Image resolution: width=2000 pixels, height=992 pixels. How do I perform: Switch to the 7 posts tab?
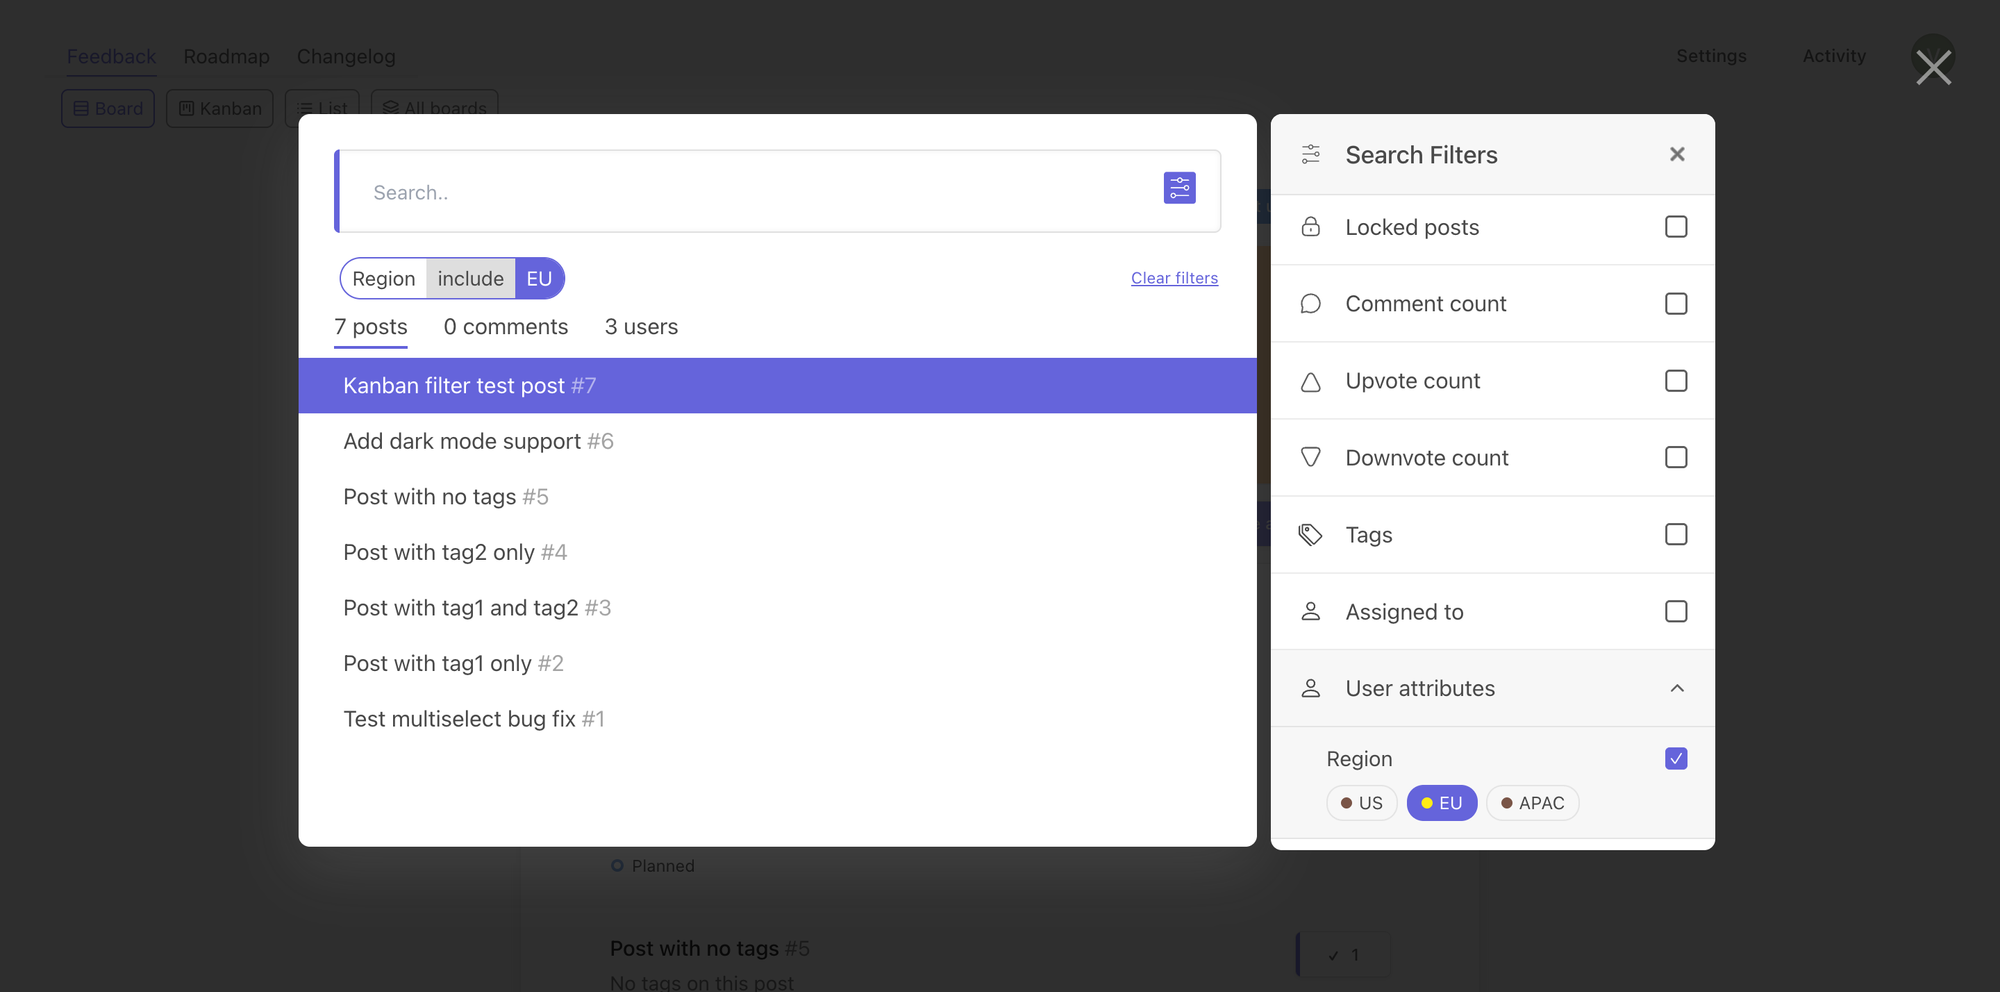(x=371, y=327)
